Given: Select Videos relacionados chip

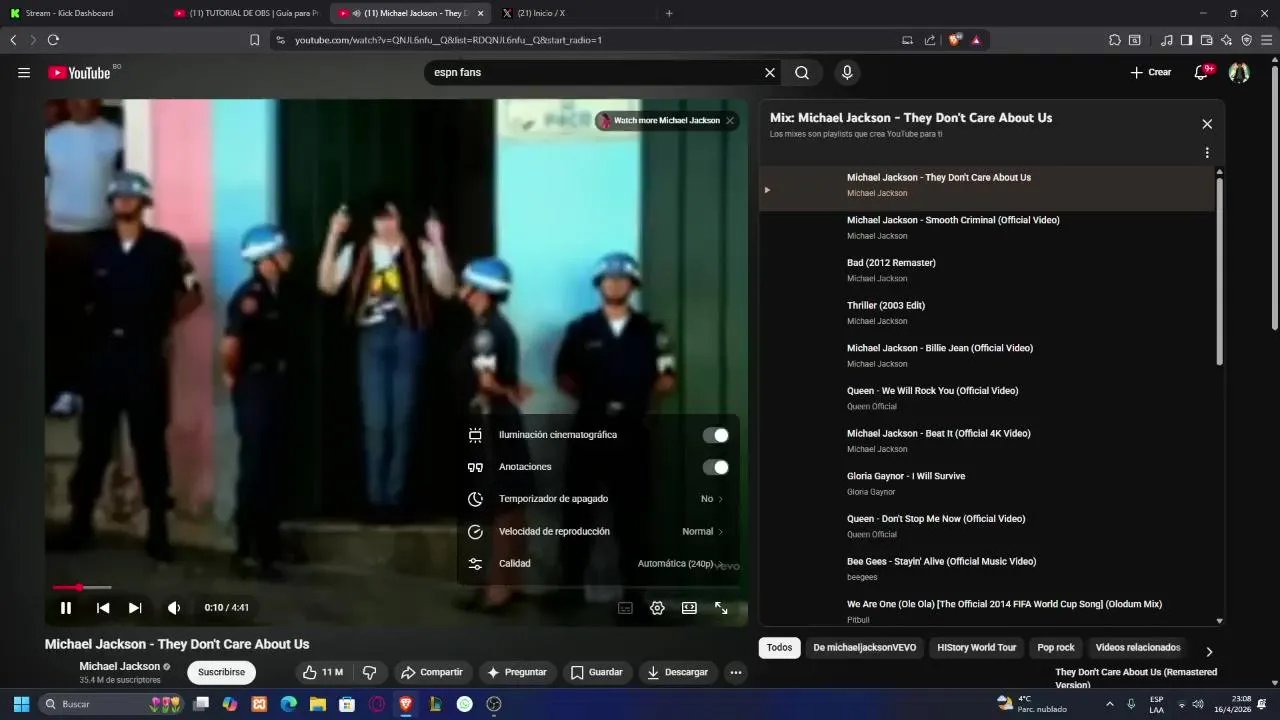Looking at the screenshot, I should coord(1138,647).
